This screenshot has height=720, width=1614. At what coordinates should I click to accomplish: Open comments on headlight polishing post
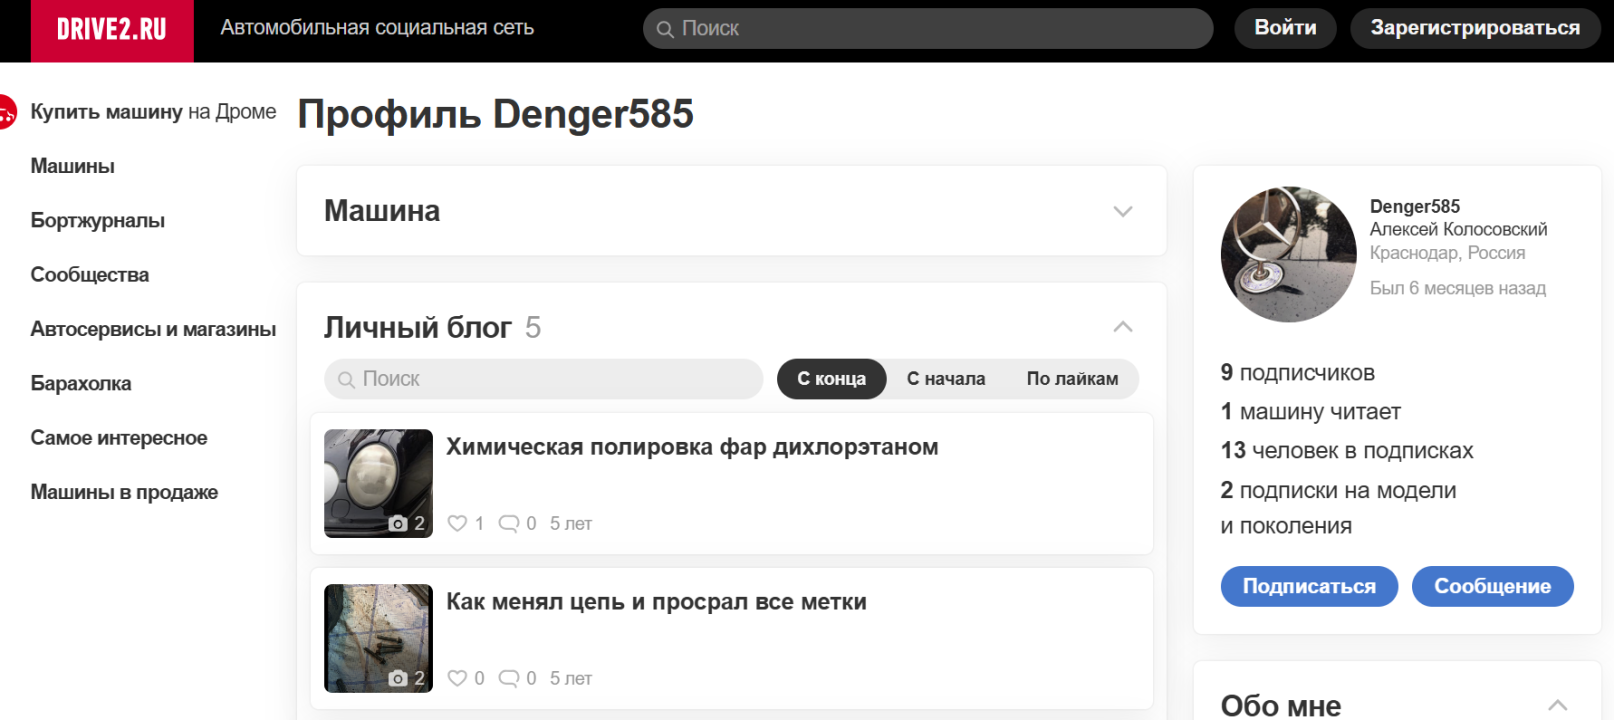coord(509,523)
